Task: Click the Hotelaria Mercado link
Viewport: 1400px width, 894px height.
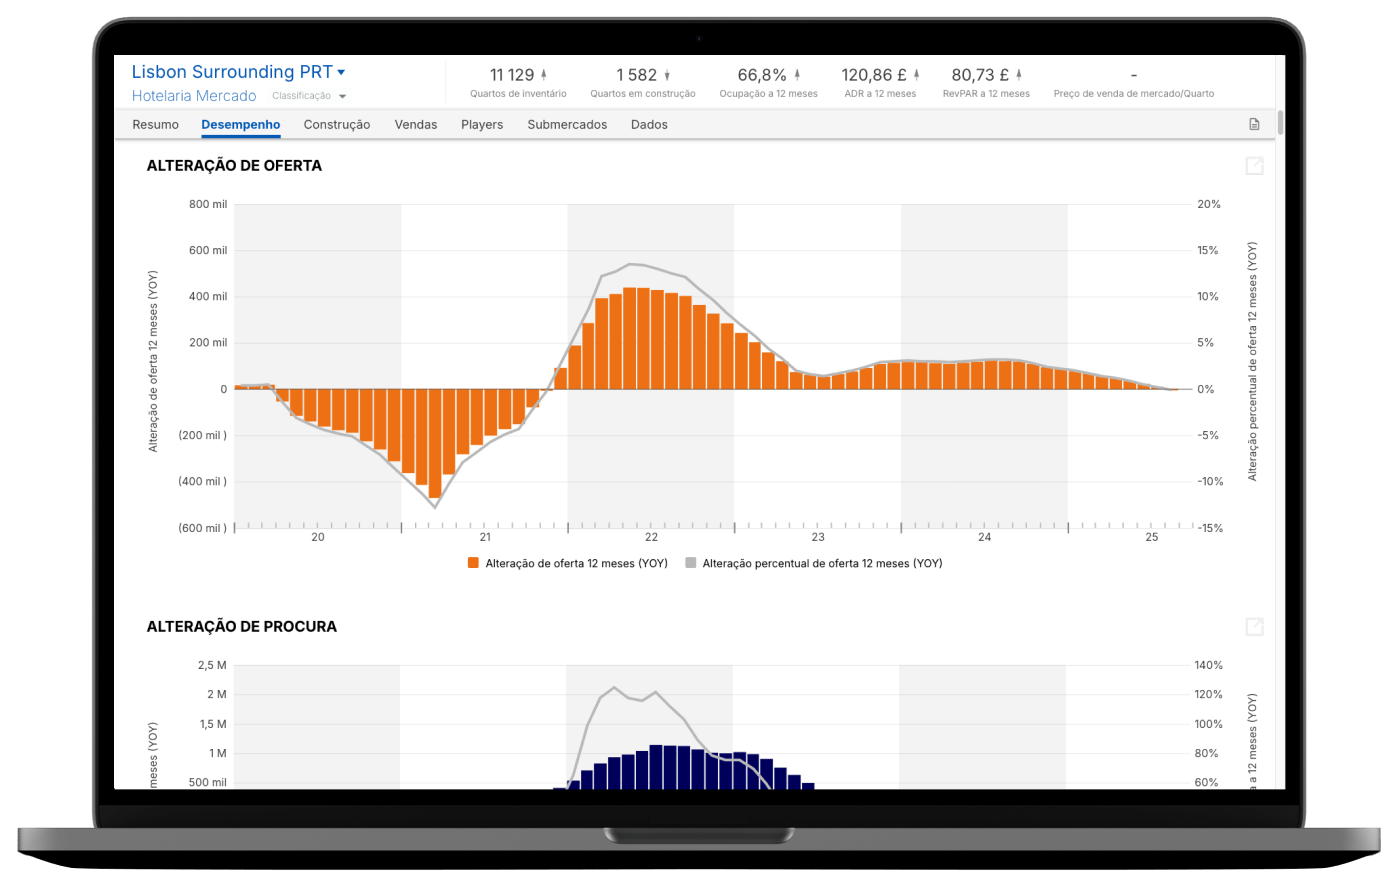Action: click(x=194, y=96)
